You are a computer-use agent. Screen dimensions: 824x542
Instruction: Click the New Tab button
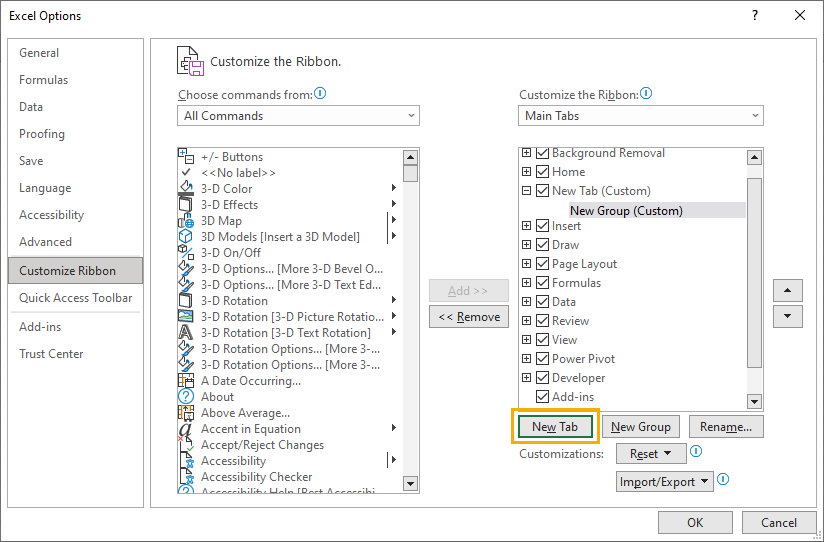tap(555, 427)
